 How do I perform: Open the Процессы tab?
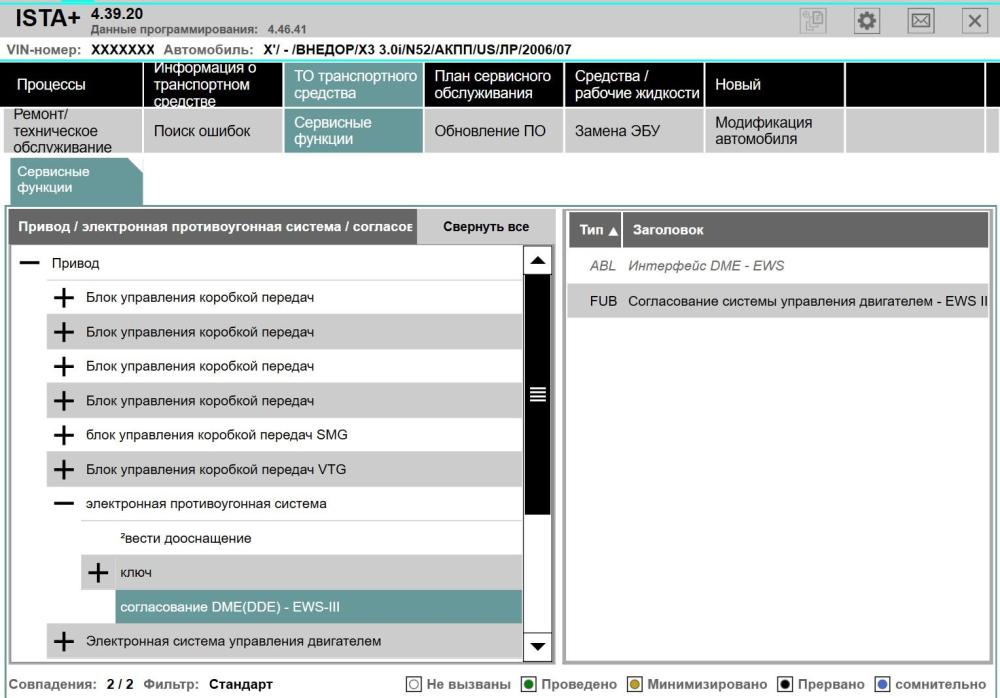pos(71,84)
